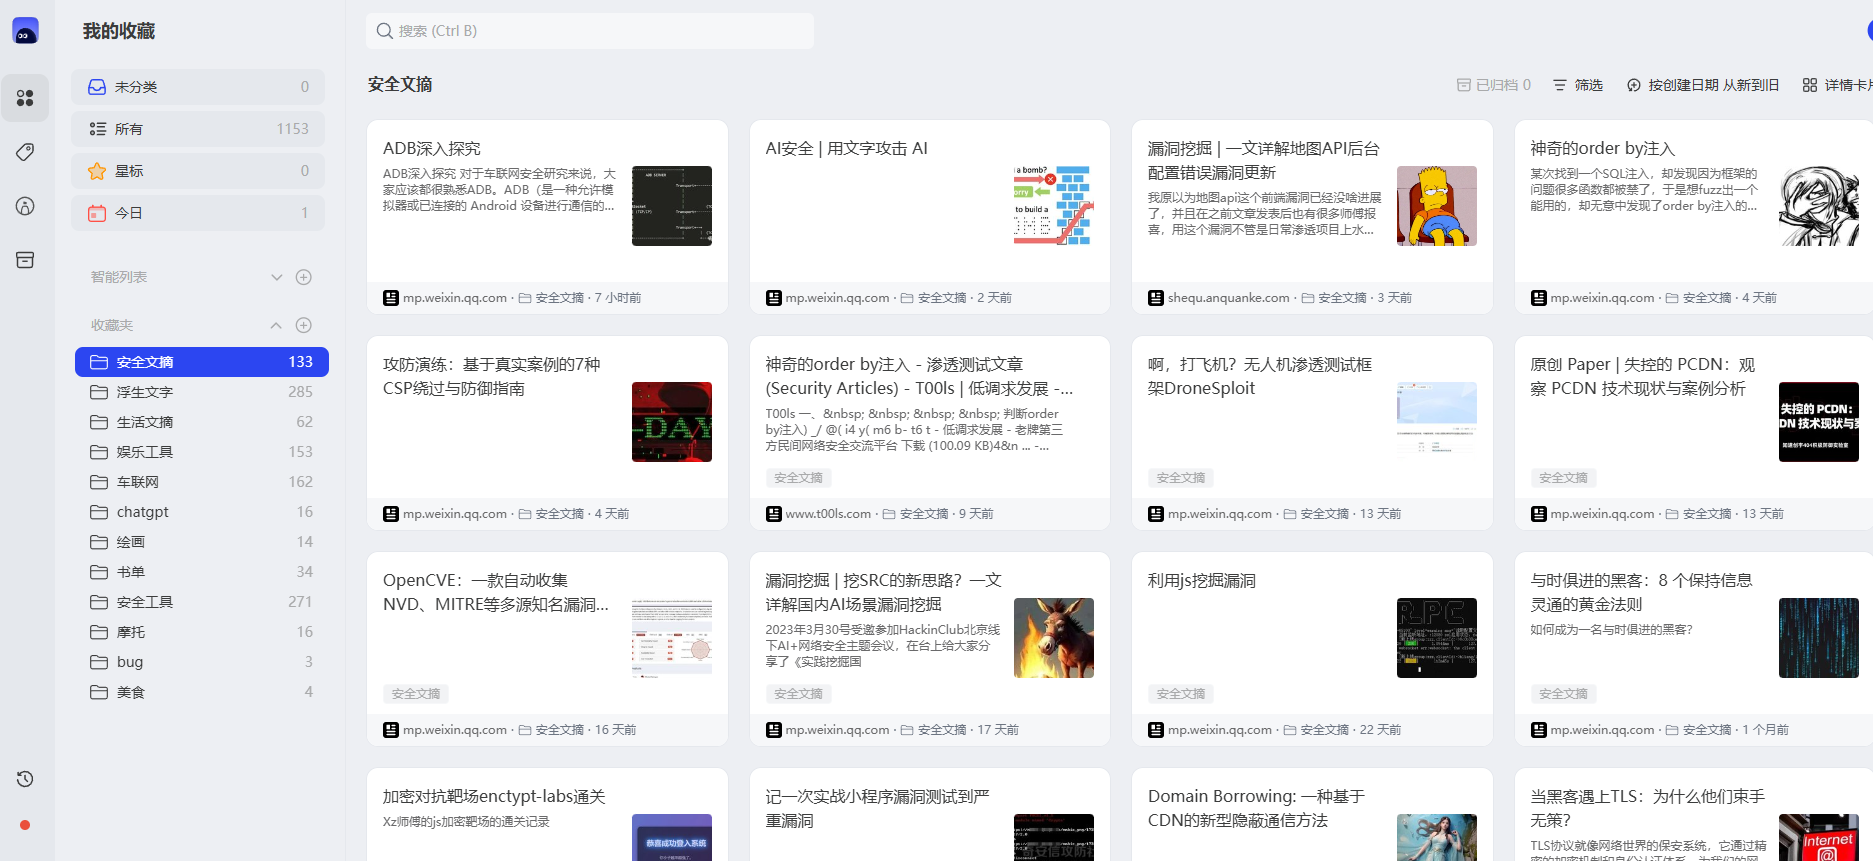Select the 娱乐工具 folder
Image resolution: width=1873 pixels, height=861 pixels.
point(202,452)
